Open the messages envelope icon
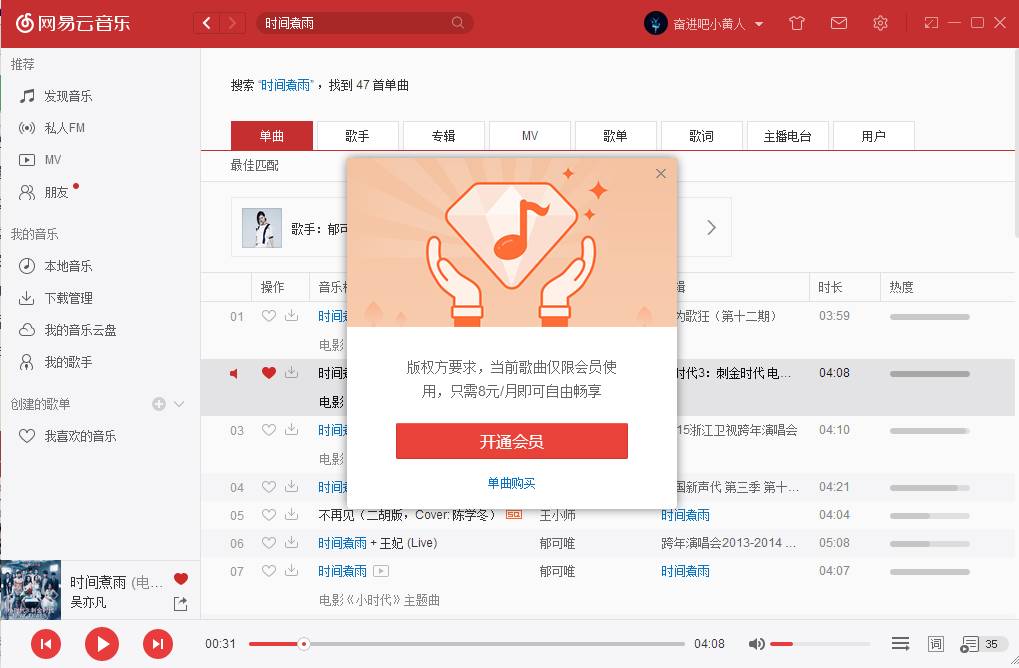The width and height of the screenshot is (1019, 668). pyautogui.click(x=839, y=23)
